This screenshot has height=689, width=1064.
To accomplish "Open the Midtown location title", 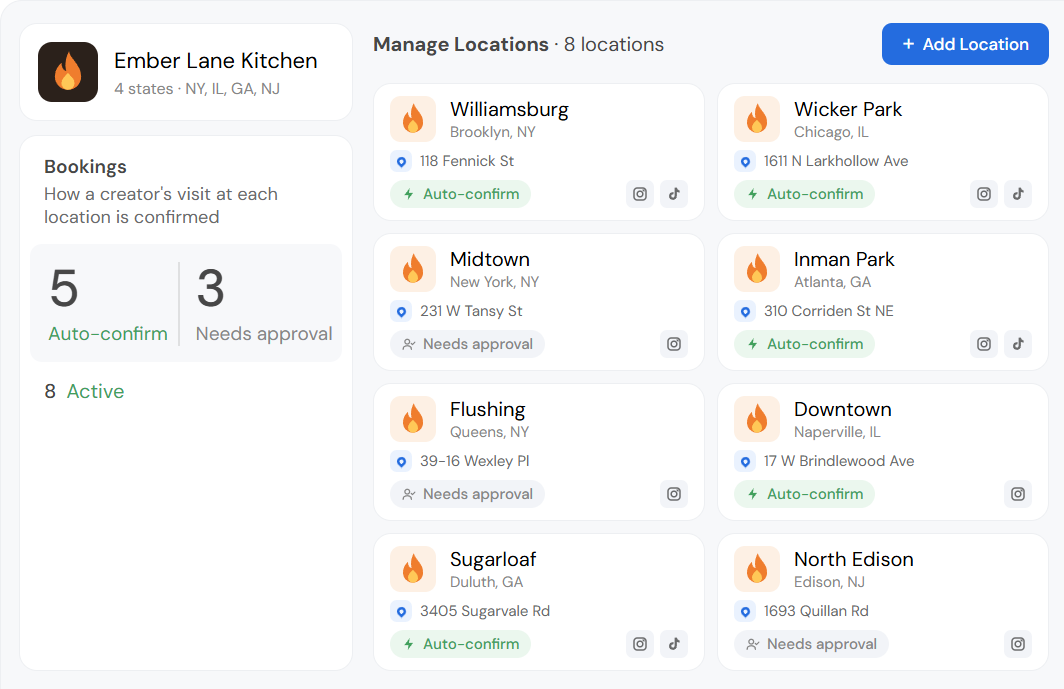I will pos(490,259).
